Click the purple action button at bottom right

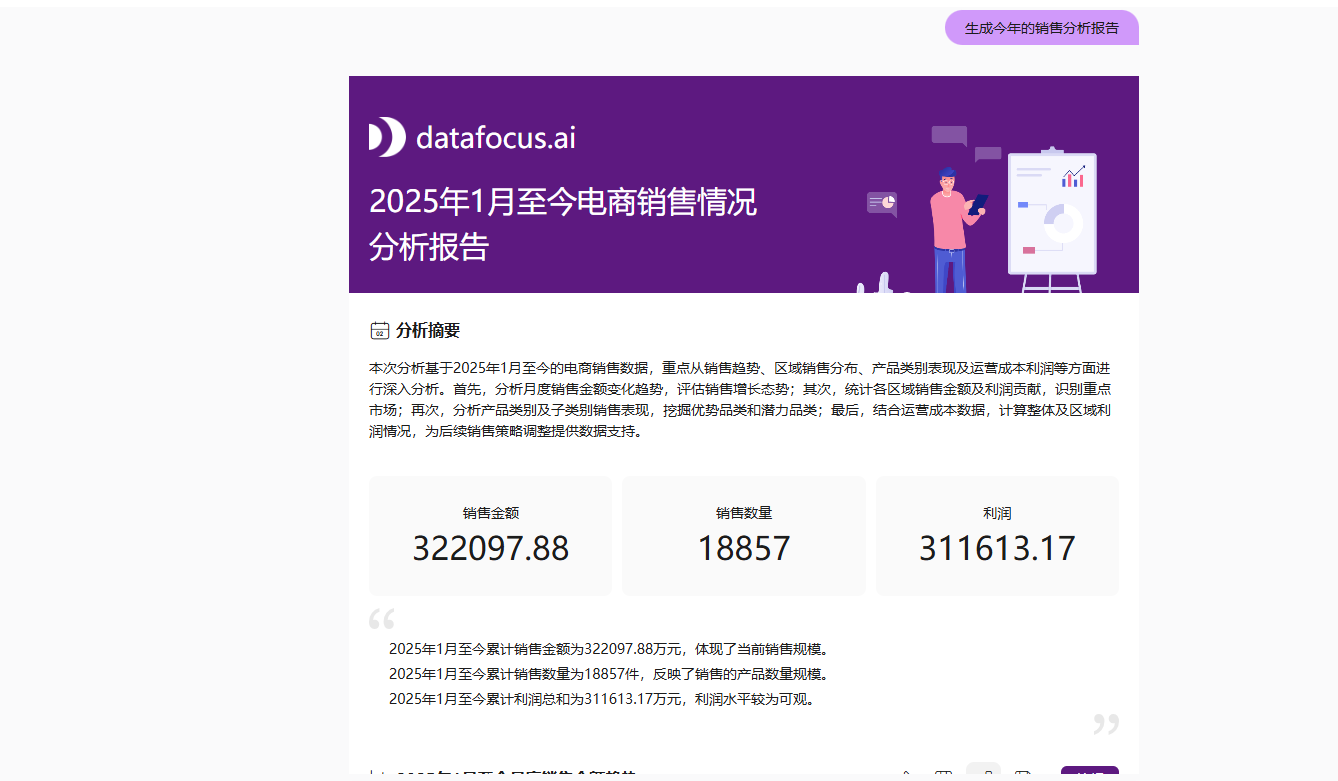1089,775
